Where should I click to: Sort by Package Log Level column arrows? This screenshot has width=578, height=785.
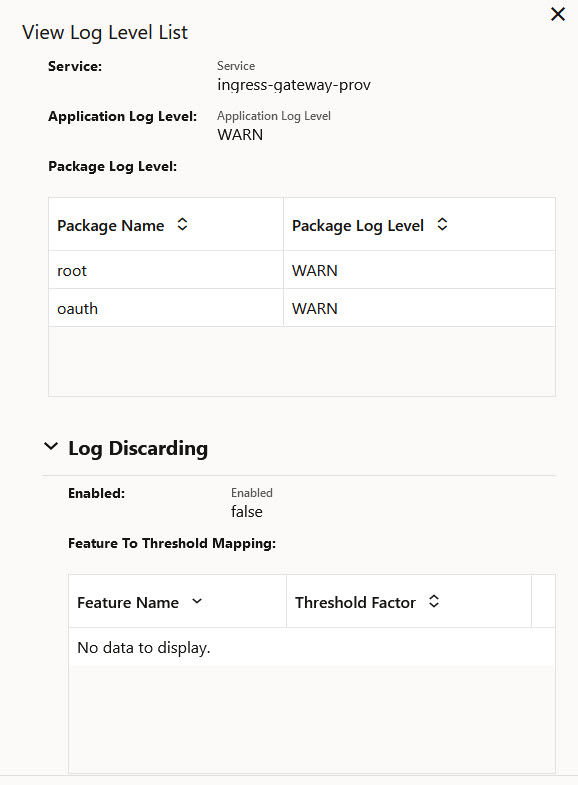pos(442,224)
